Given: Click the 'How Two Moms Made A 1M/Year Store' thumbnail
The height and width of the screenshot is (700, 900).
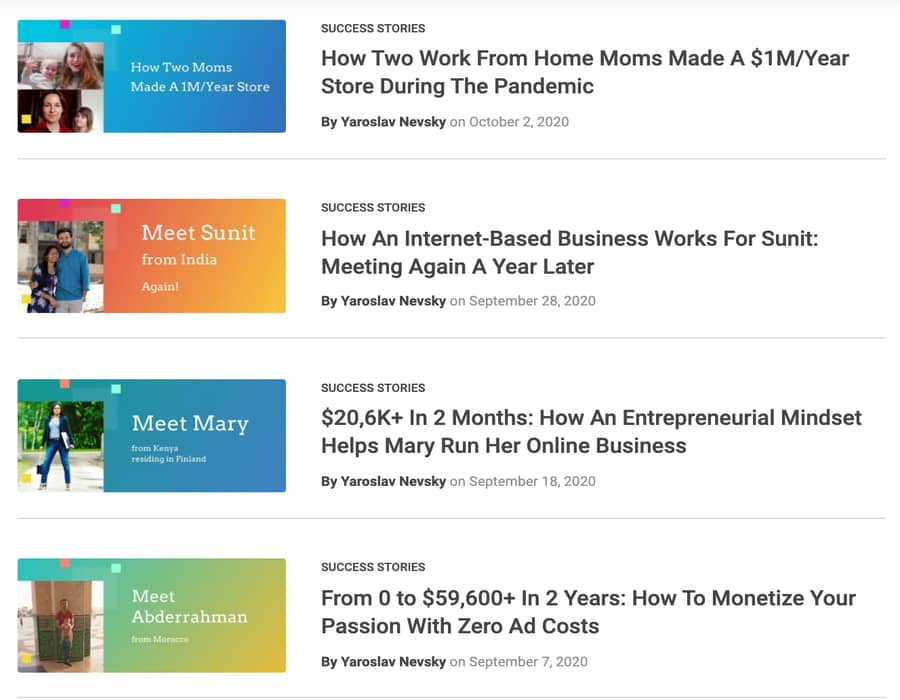Looking at the screenshot, I should click(152, 76).
